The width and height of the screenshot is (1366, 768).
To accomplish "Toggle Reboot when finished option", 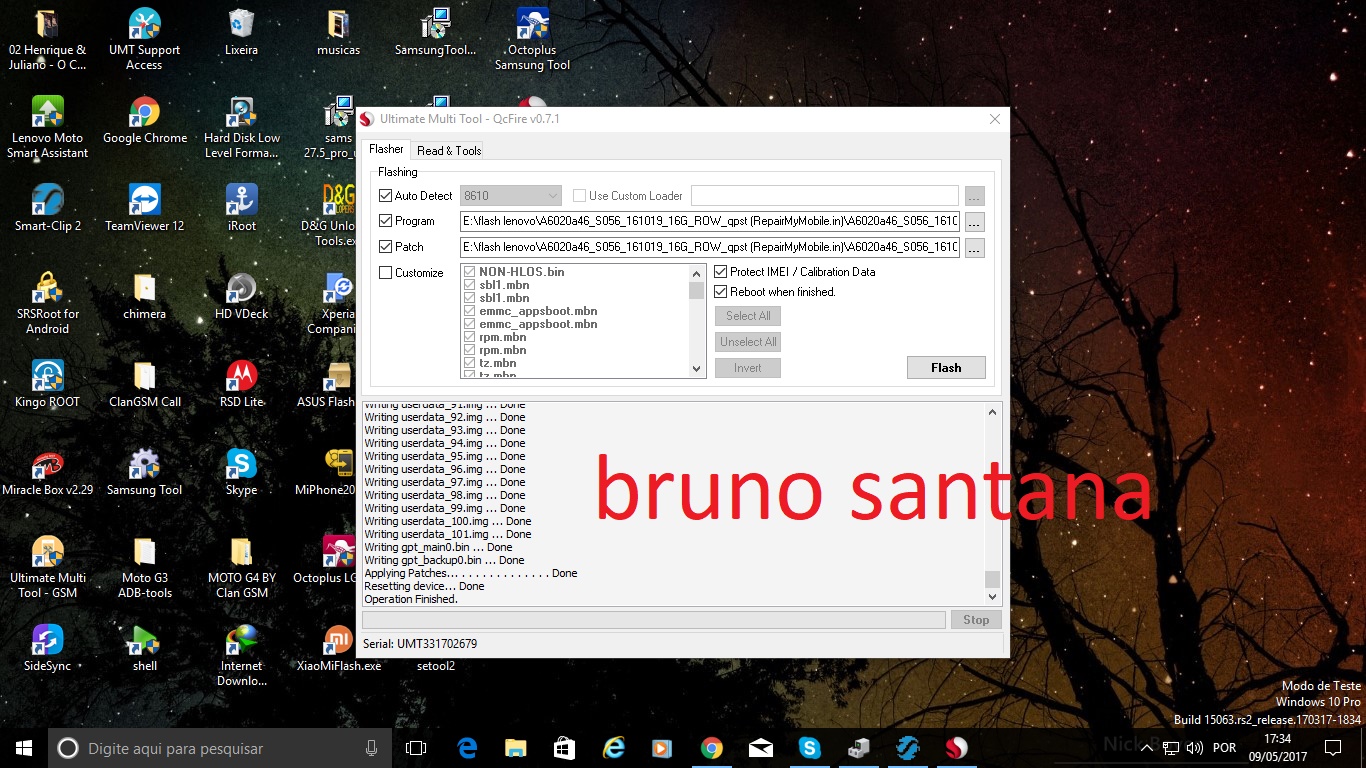I will (721, 292).
